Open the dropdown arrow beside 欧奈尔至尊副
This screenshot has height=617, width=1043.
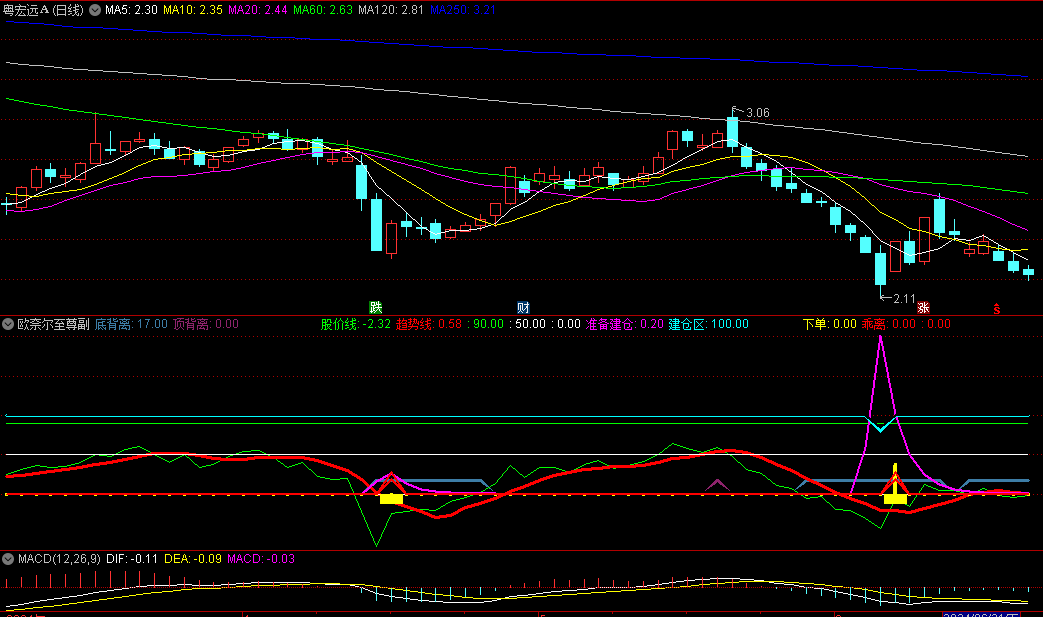[8, 324]
